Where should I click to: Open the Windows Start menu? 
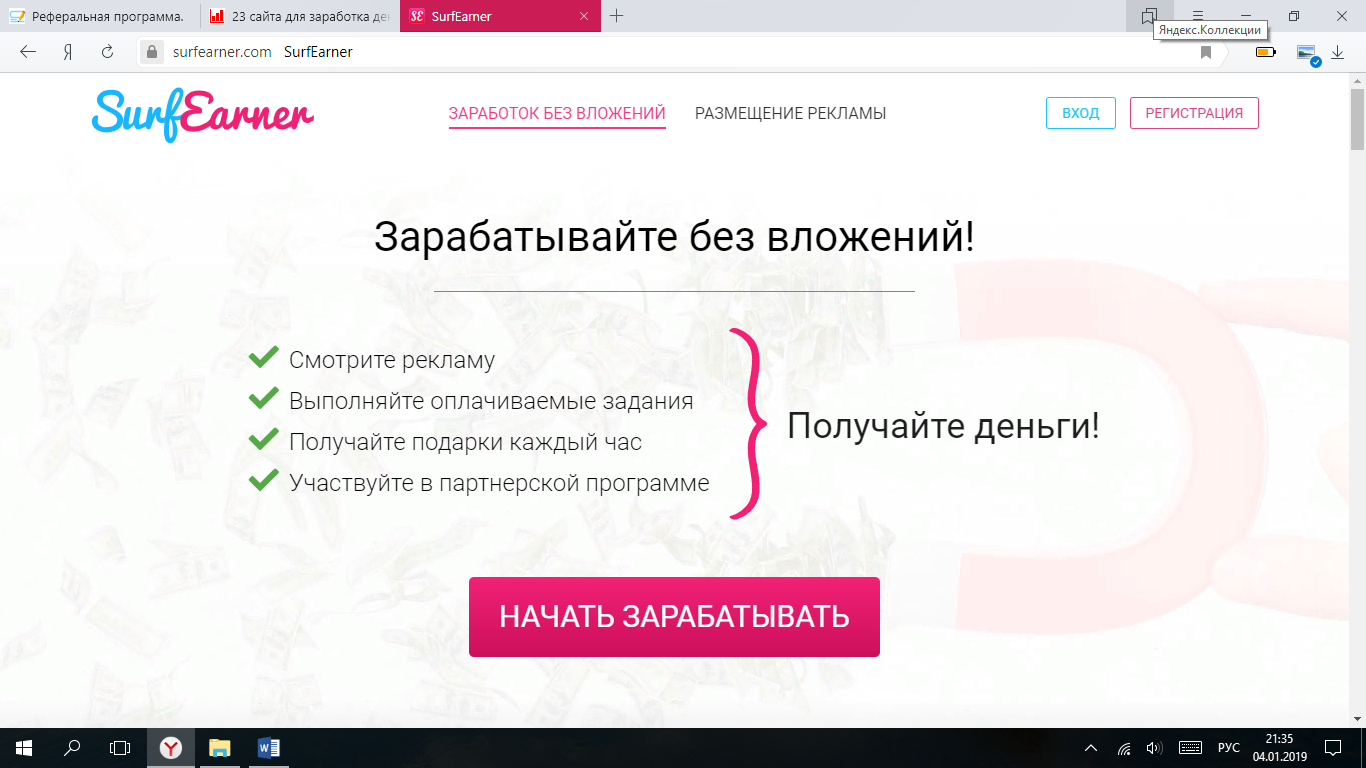pos(24,748)
